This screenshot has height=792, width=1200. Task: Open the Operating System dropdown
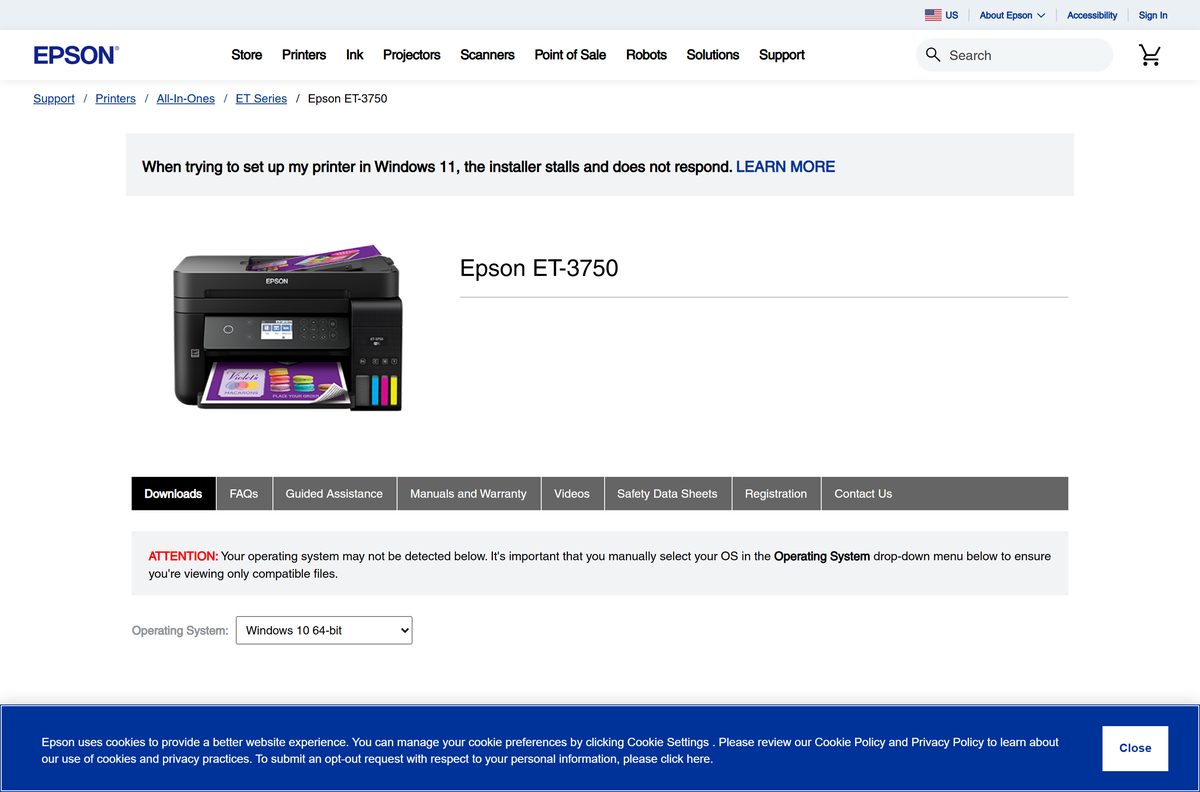click(324, 630)
